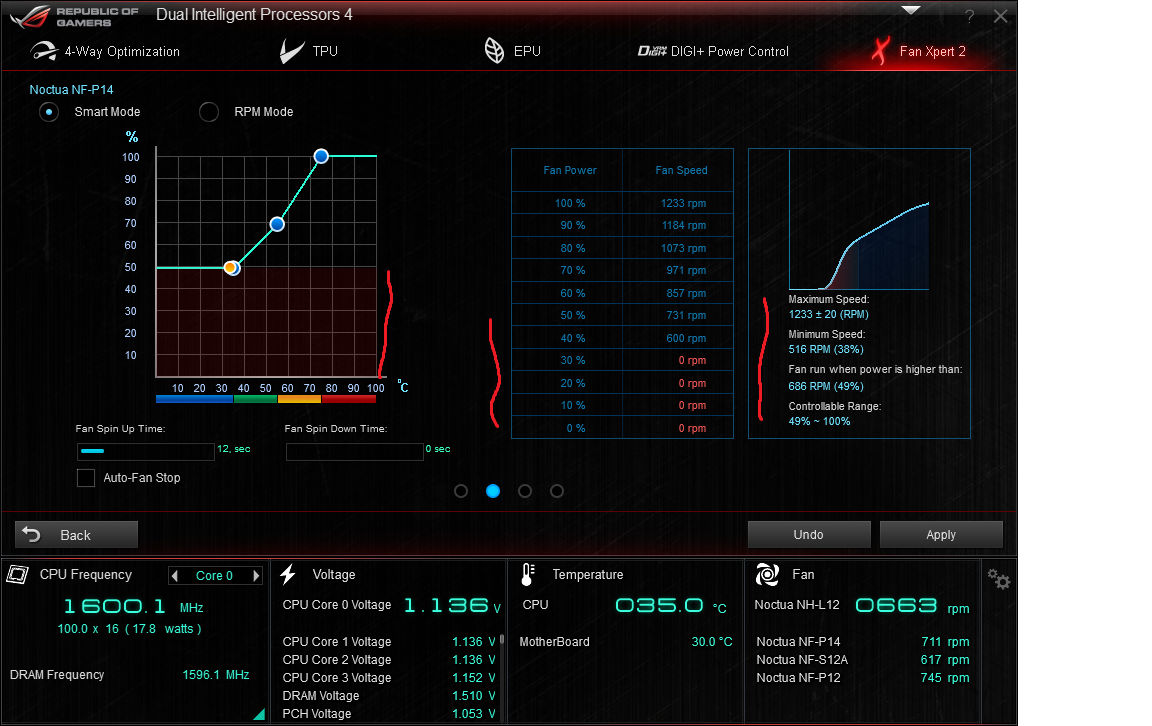Switch to the EPU tab
Screen dimensions: 1152x726
[513, 51]
